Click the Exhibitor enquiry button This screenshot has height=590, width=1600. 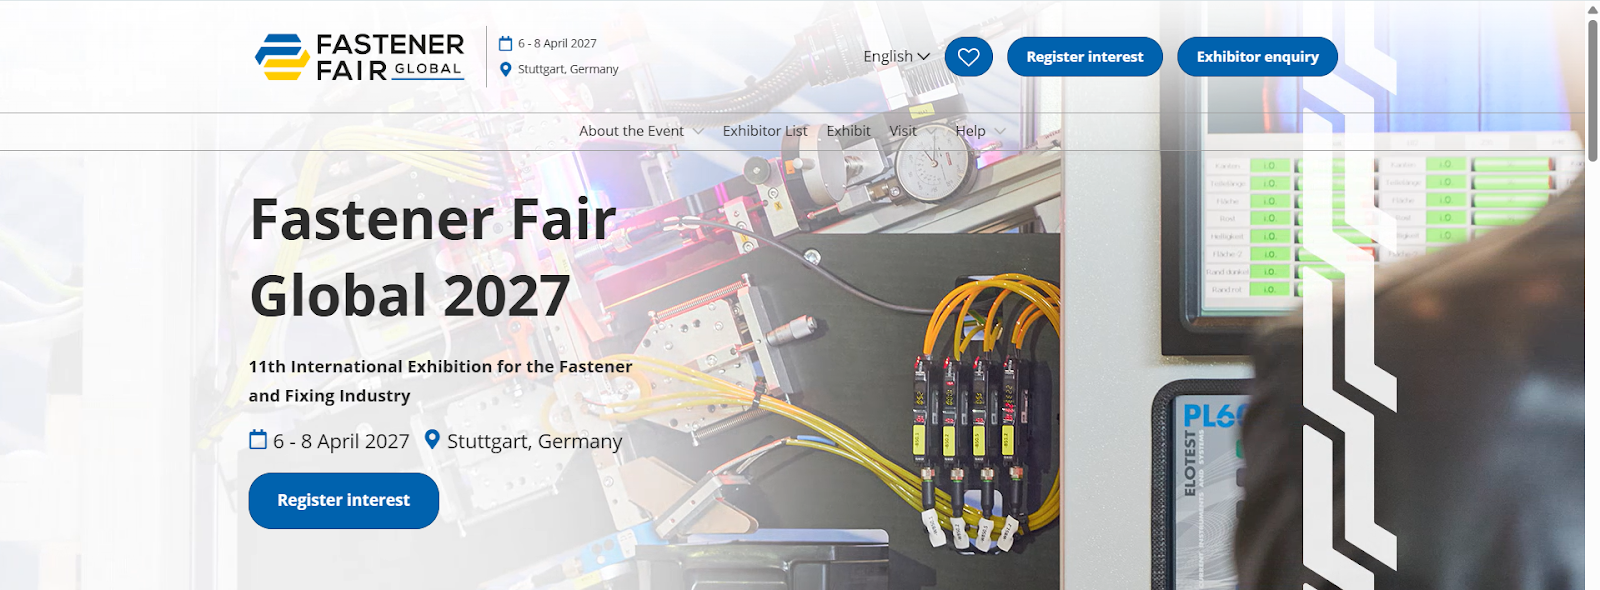click(1257, 57)
